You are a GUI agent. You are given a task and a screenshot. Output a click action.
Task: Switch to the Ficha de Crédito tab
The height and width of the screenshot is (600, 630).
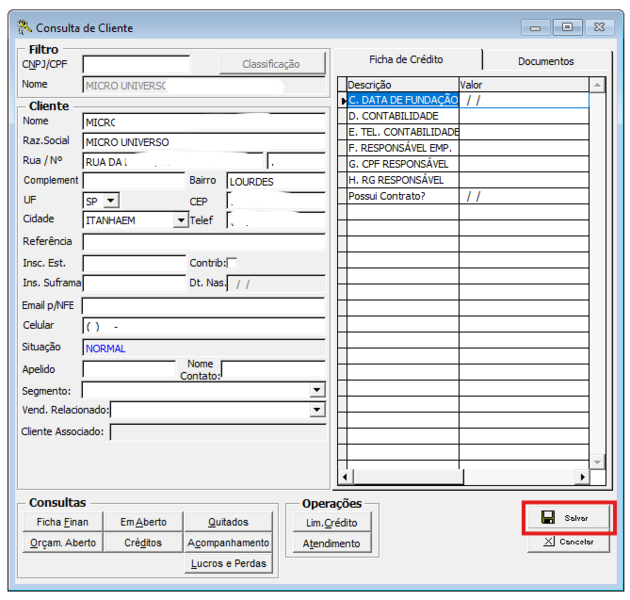[x=406, y=60]
